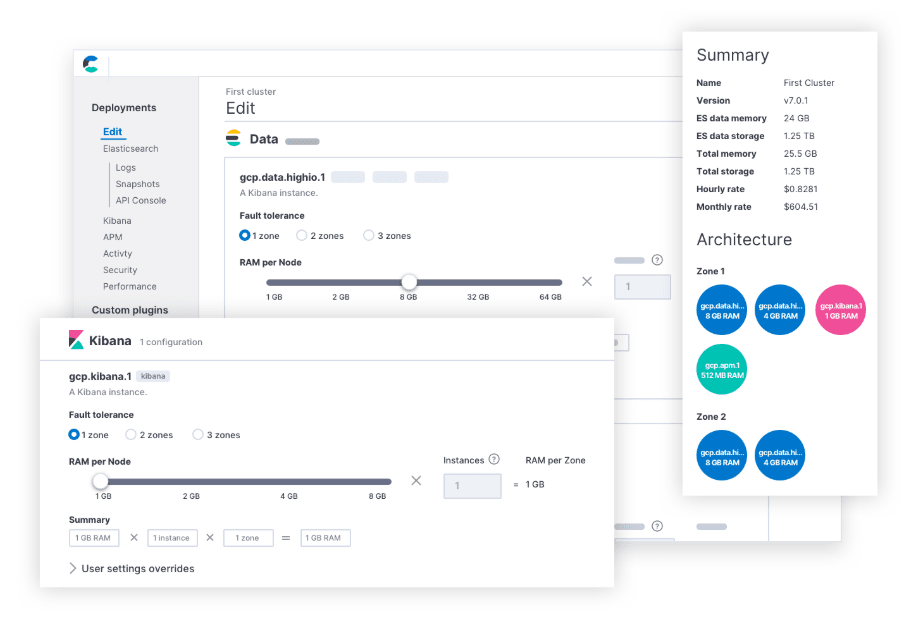
Task: Open the help icon next to Instances
Action: click(494, 459)
